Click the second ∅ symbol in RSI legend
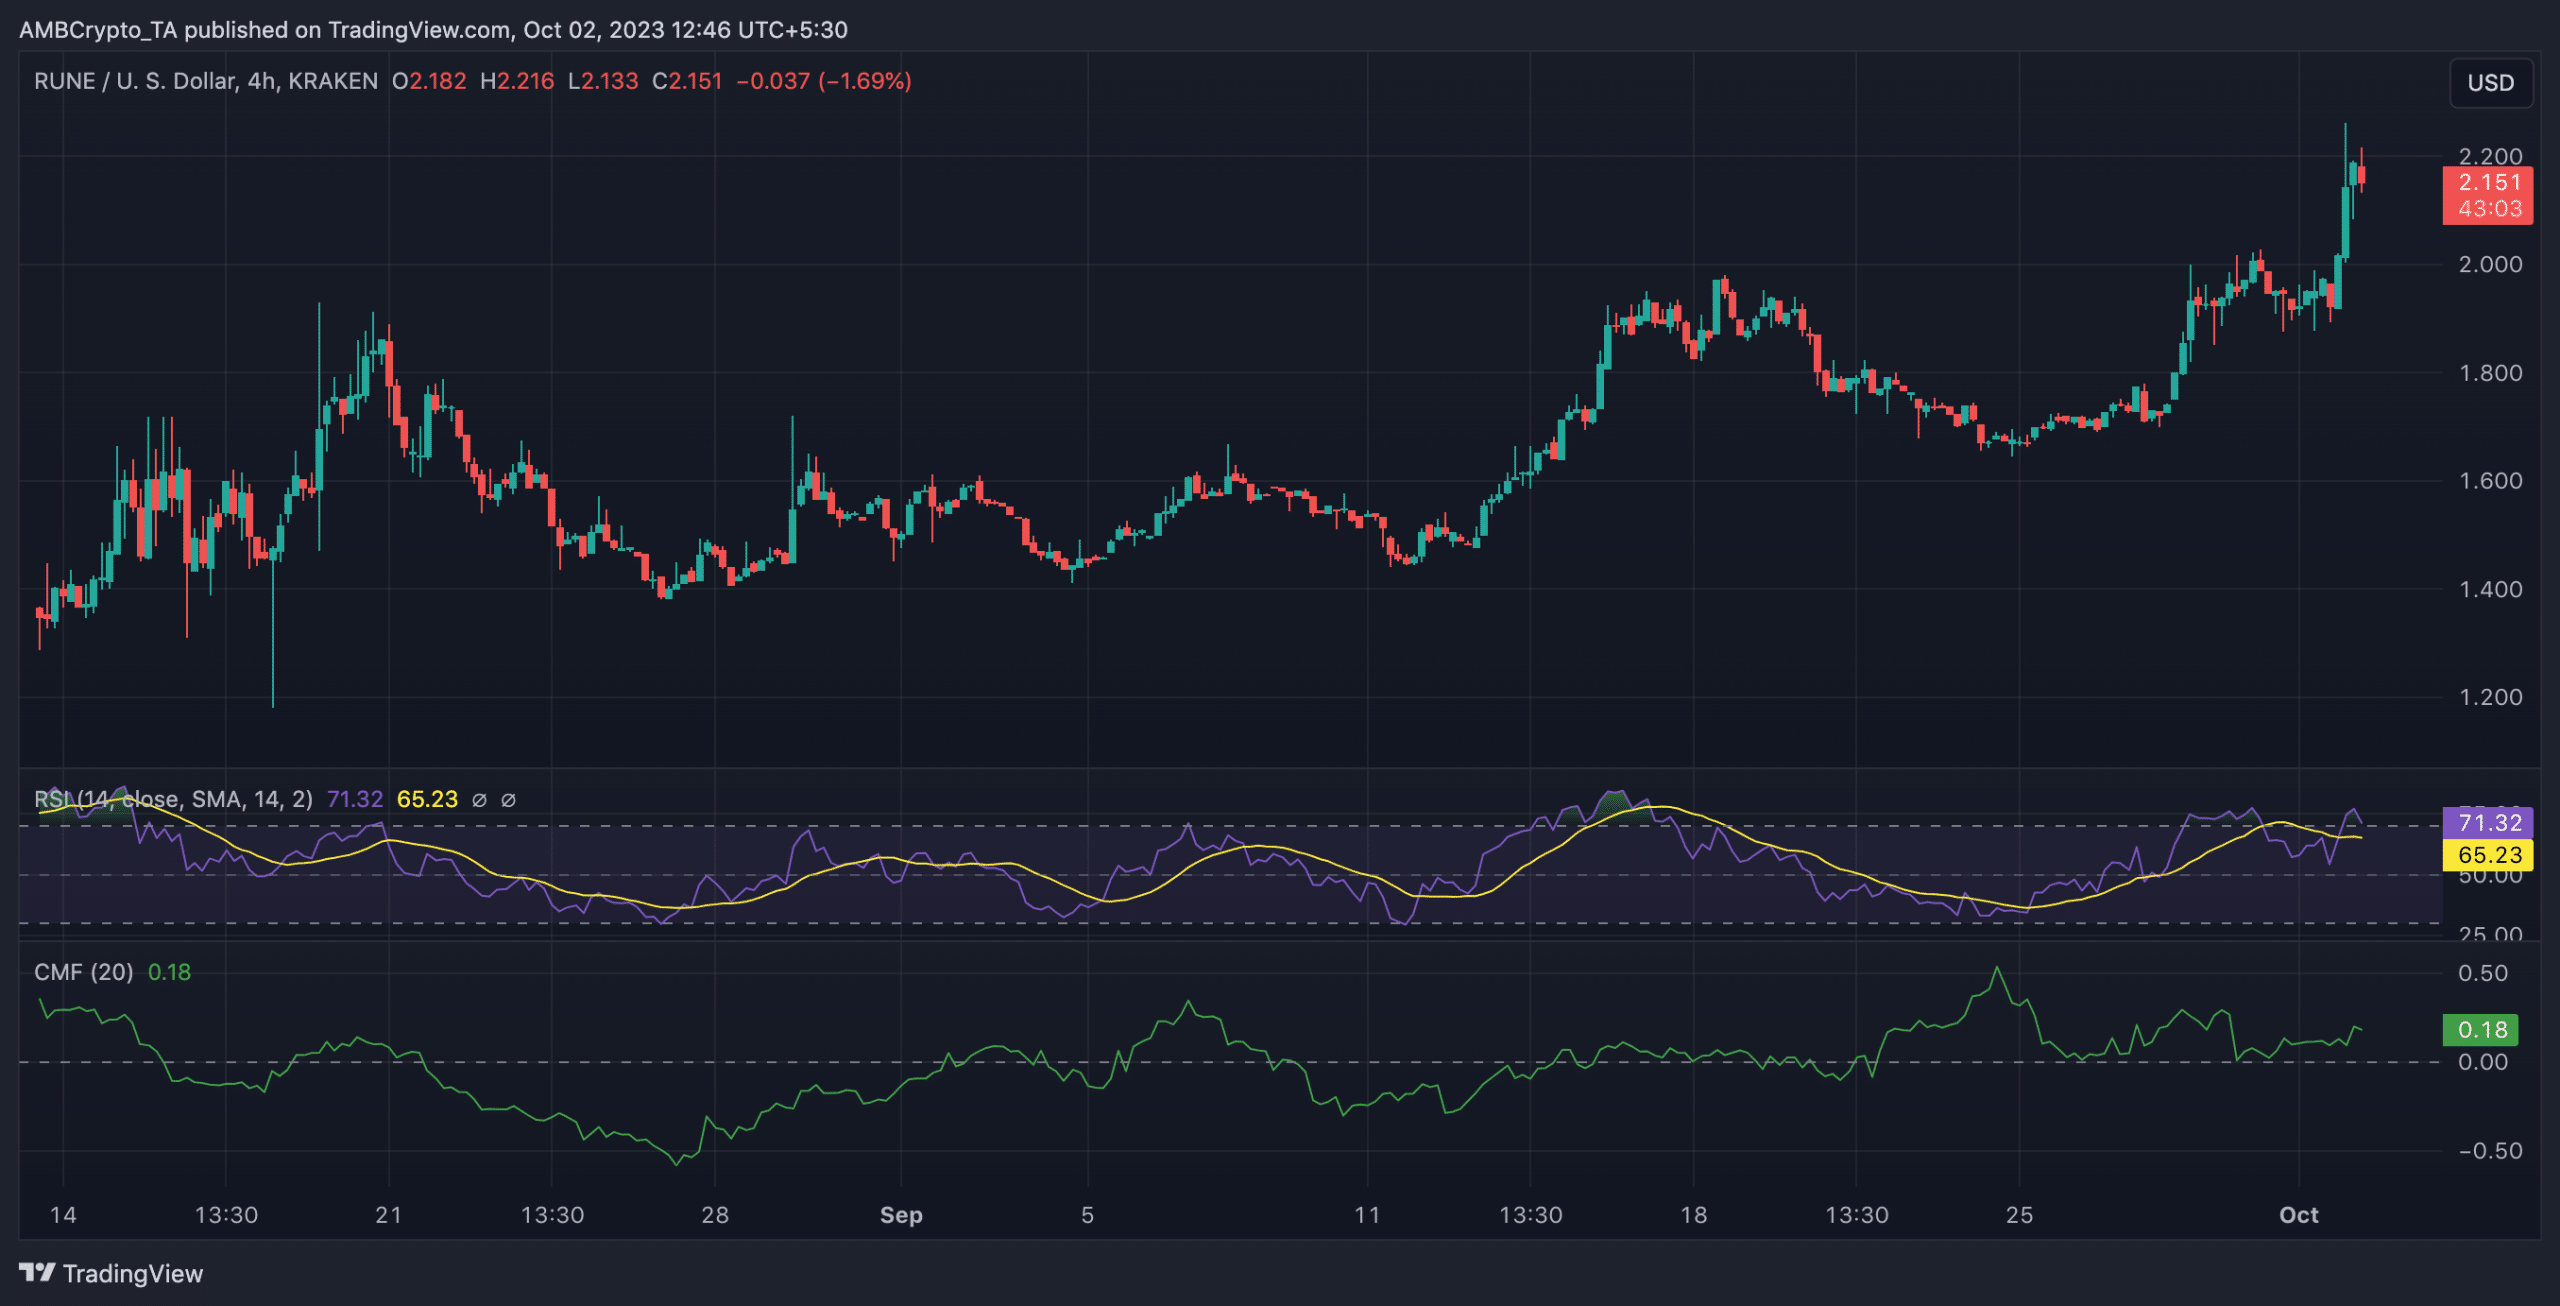The width and height of the screenshot is (2560, 1306). [508, 800]
